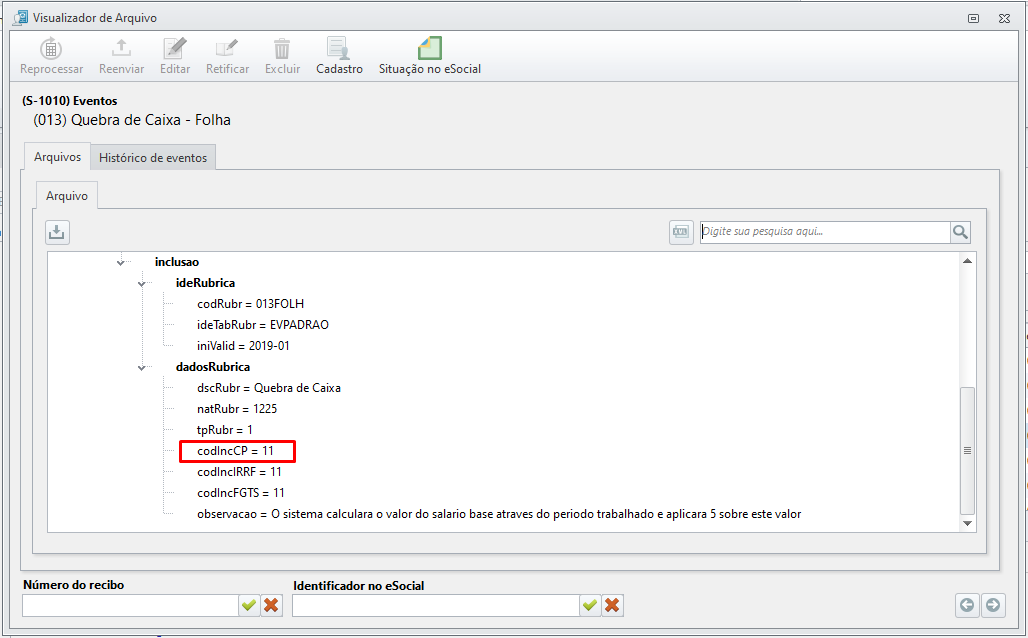Select row 'codIncIRRF = 11'

239,472
